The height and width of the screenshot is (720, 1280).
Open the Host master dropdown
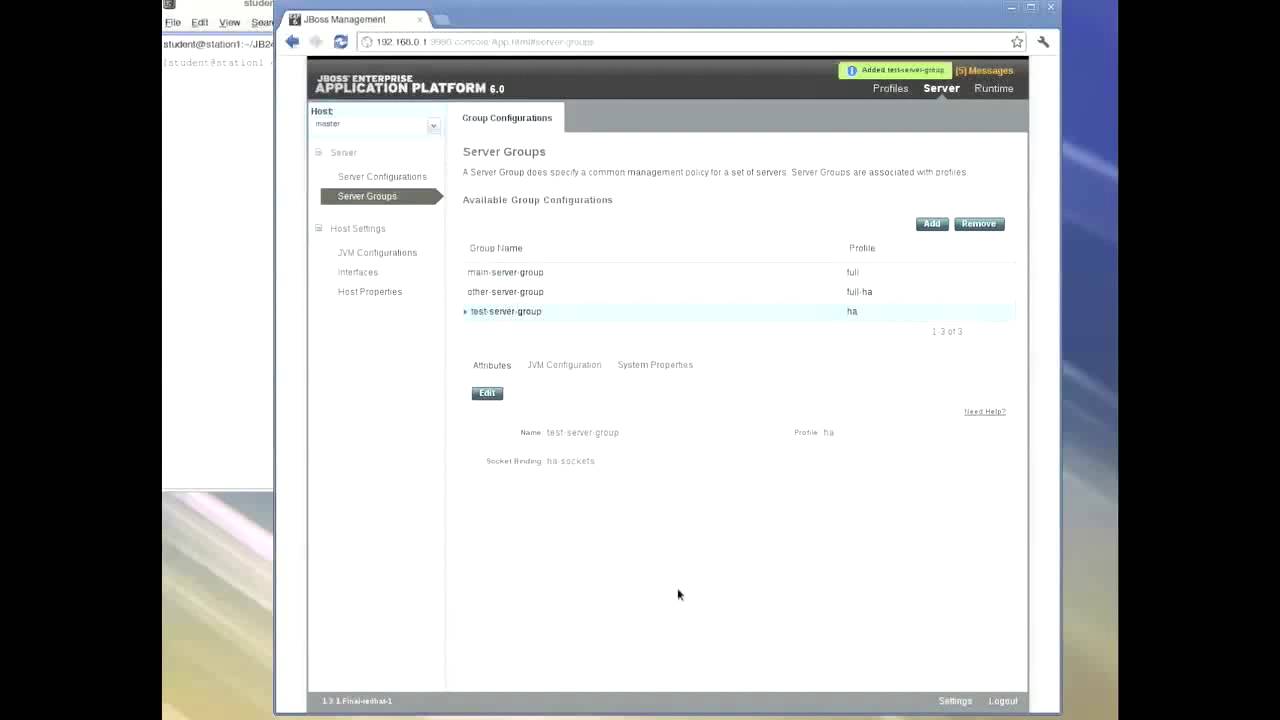click(434, 126)
